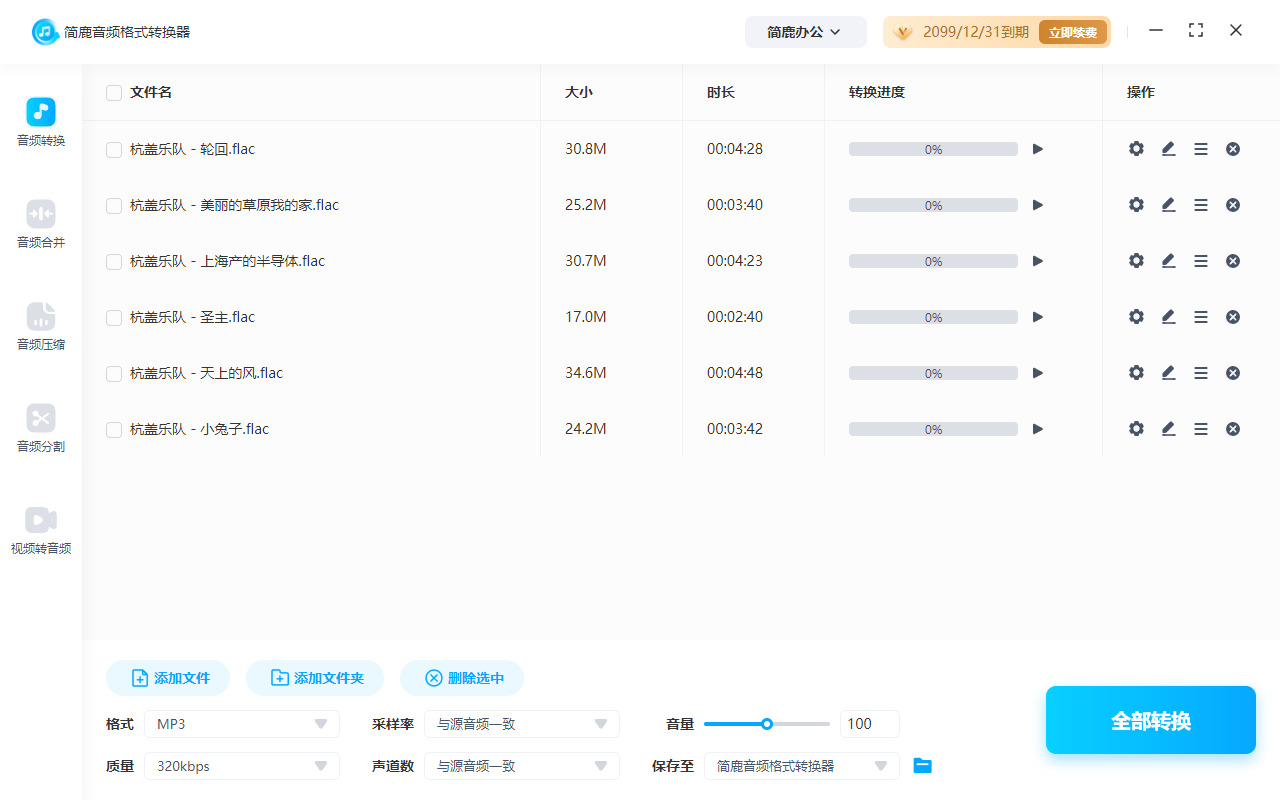Select the checkbox beside 天上的风.flac
This screenshot has height=800, width=1280.
113,372
